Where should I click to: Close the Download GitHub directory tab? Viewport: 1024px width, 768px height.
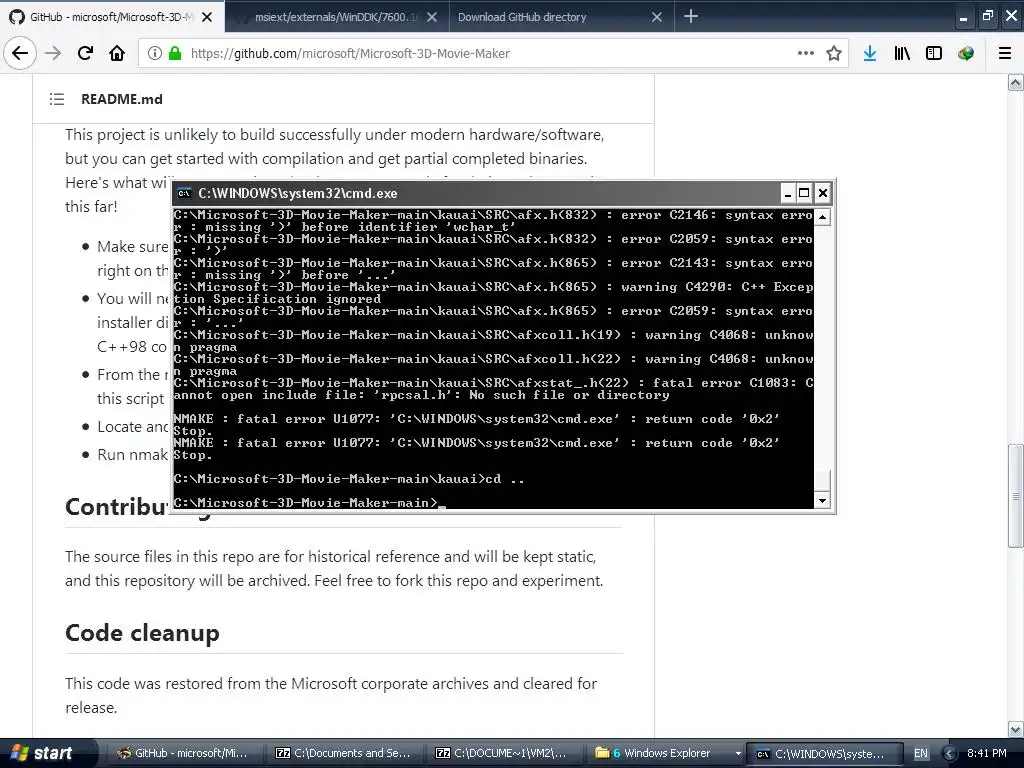[657, 17]
